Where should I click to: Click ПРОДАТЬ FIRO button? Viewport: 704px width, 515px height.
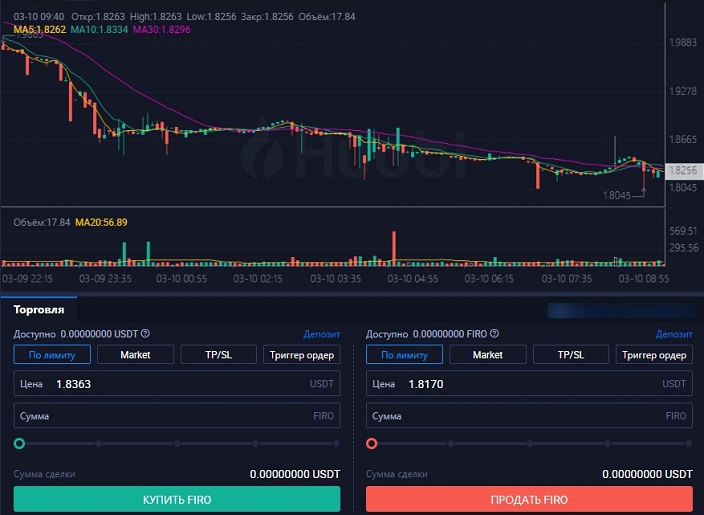529,499
